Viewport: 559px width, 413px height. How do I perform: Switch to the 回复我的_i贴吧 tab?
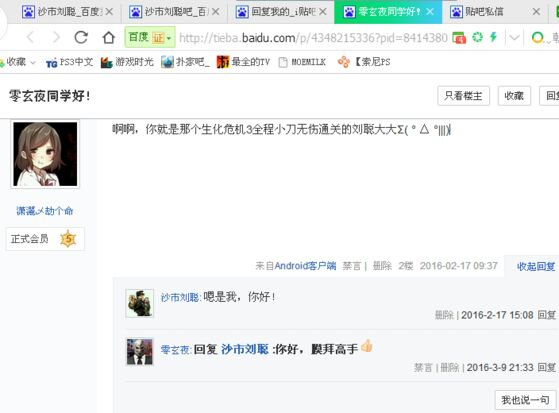tap(281, 12)
